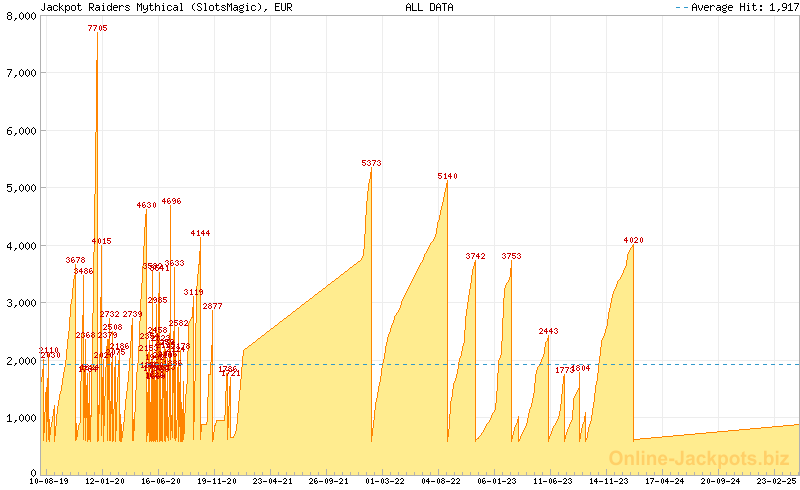The height and width of the screenshot is (490, 800).
Task: Click the 5,000 y-axis label
Action: pos(21,188)
